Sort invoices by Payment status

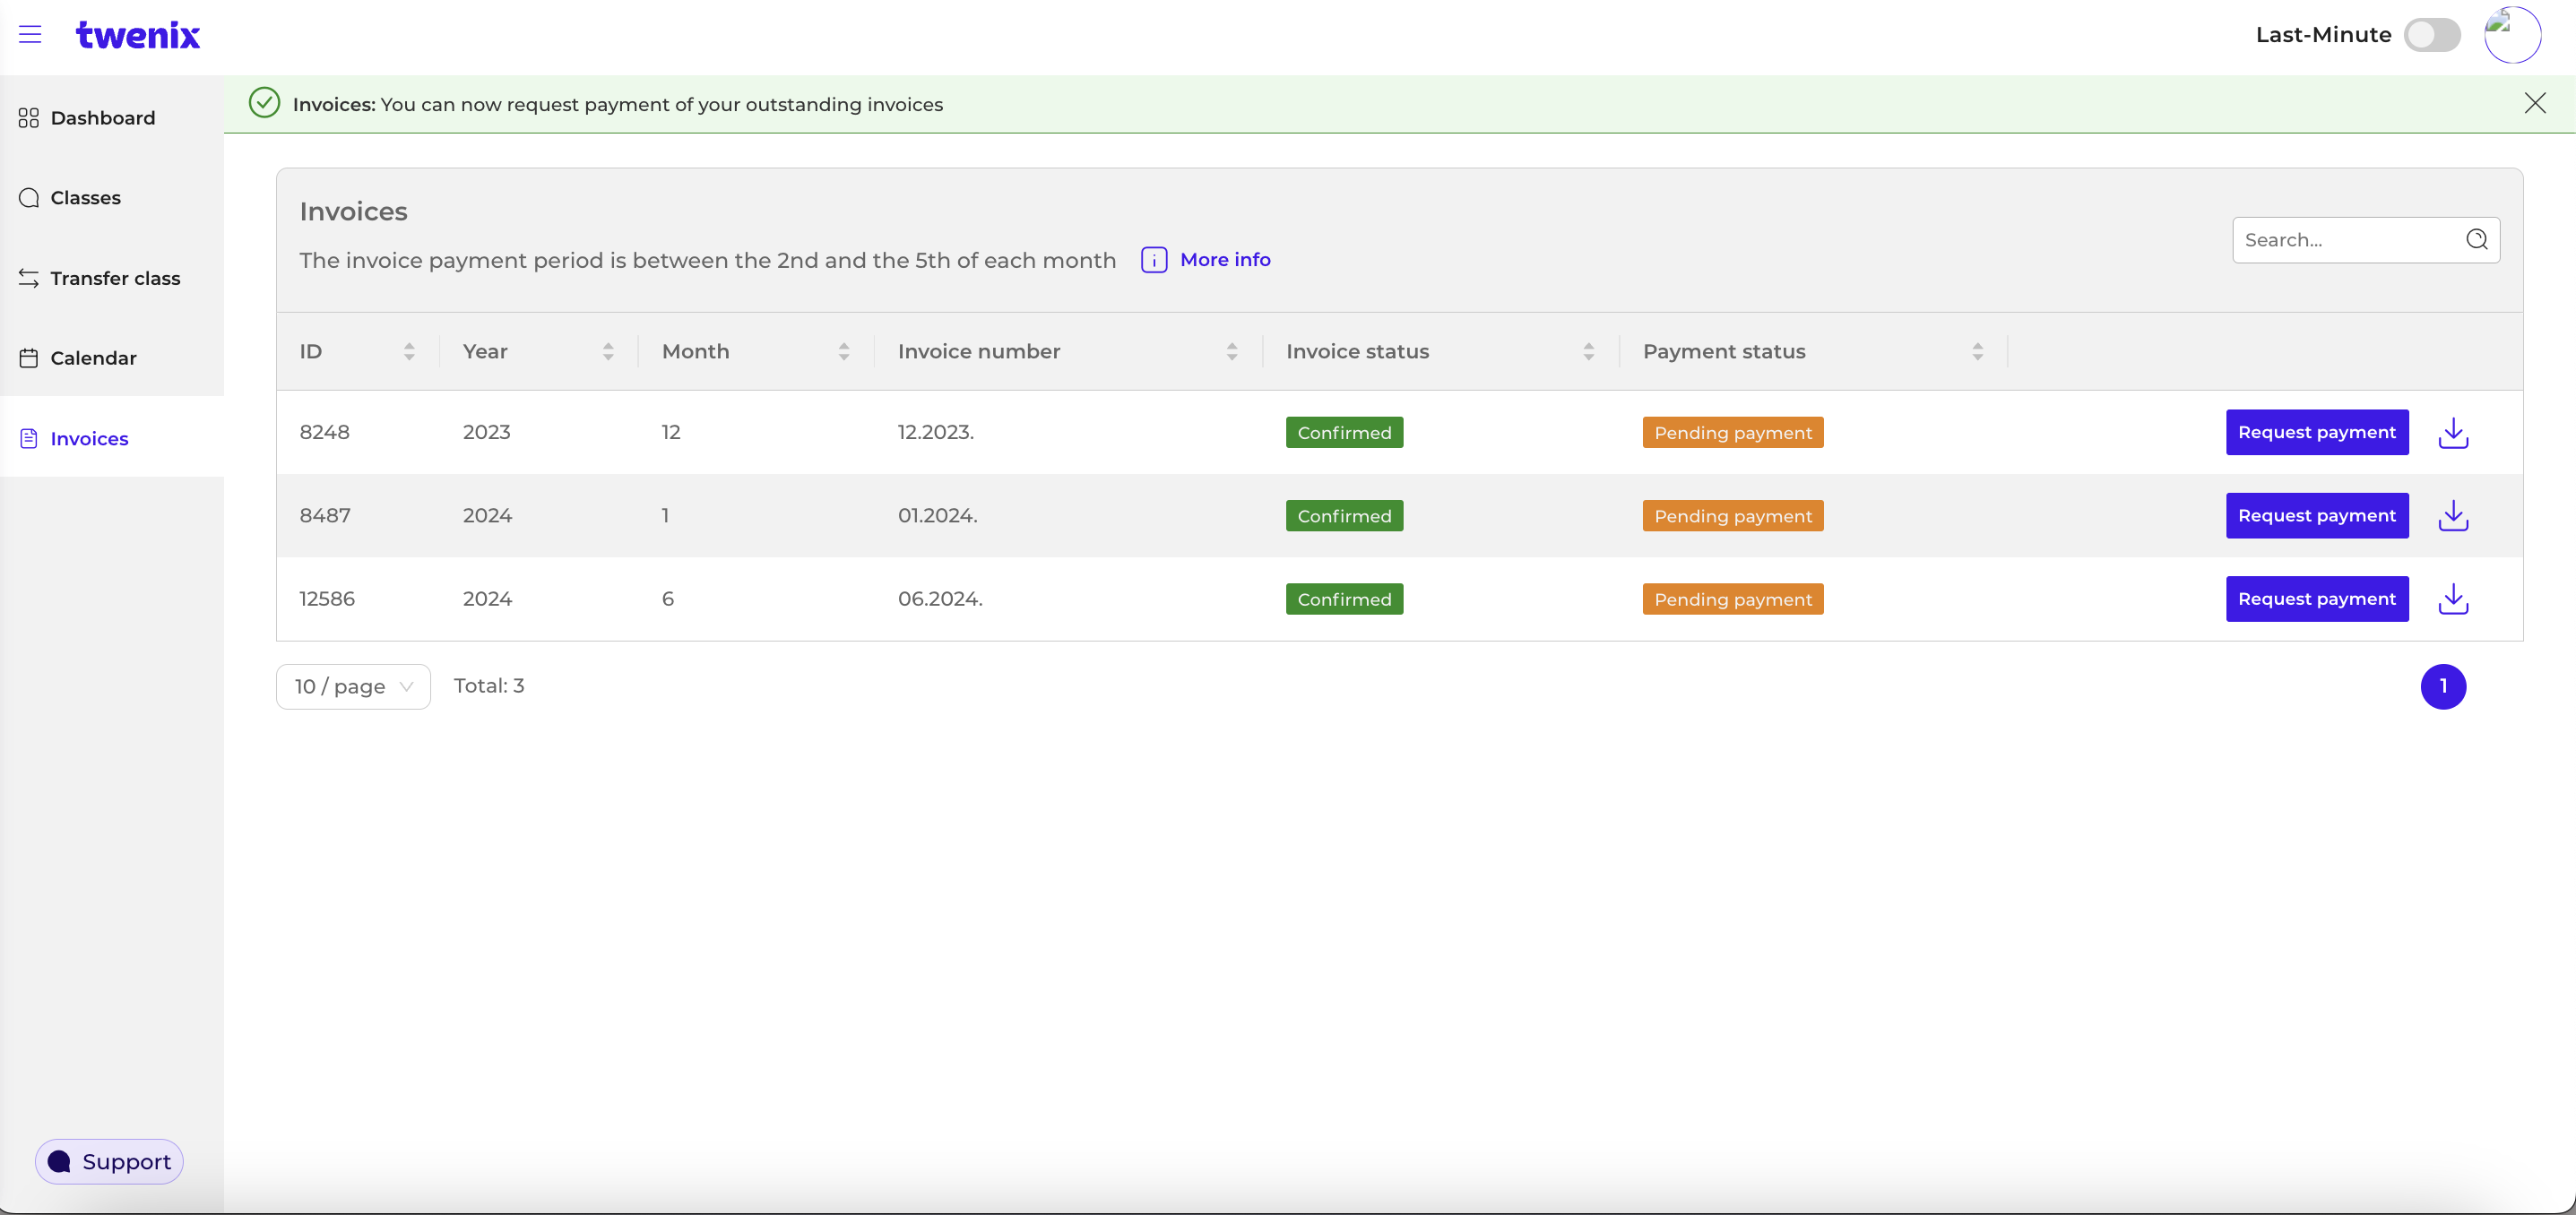[x=1978, y=351]
